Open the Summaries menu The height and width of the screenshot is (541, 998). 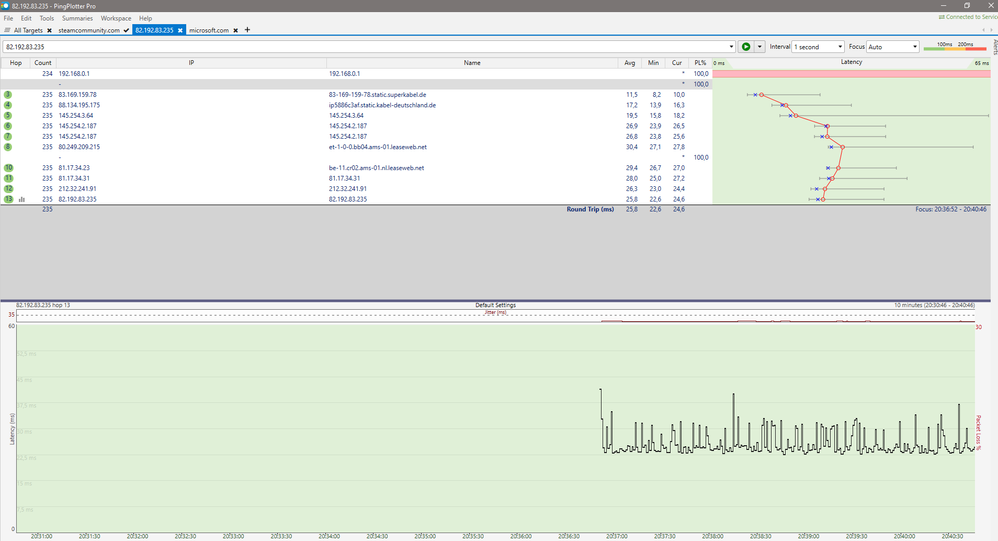[78, 18]
